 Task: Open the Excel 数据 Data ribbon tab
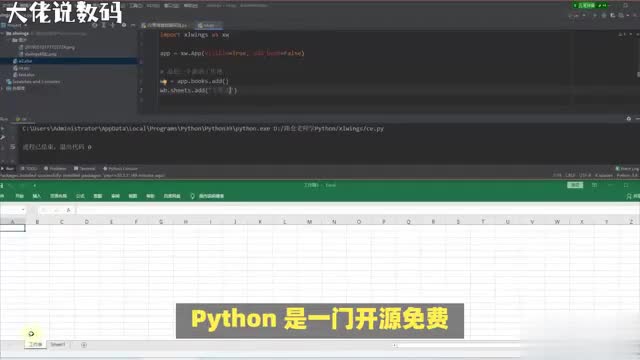98,196
